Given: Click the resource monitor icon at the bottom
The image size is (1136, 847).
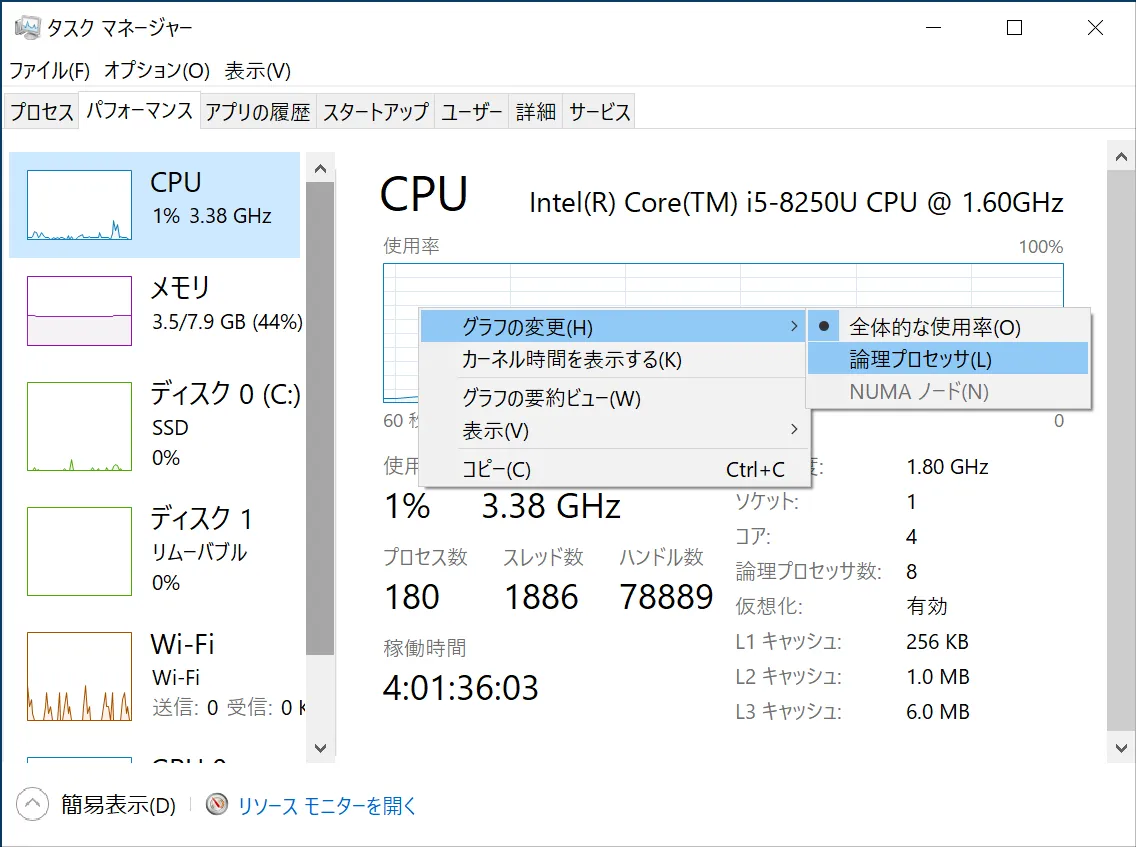Looking at the screenshot, I should coord(217,805).
